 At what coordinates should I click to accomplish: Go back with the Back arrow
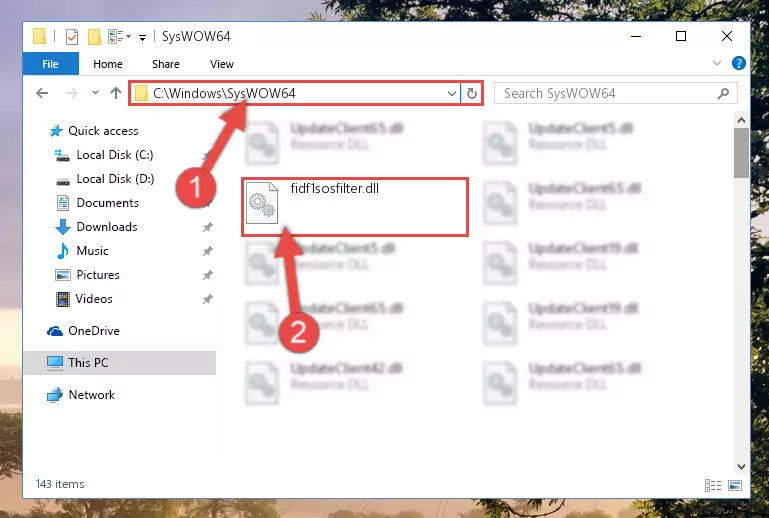(42, 93)
